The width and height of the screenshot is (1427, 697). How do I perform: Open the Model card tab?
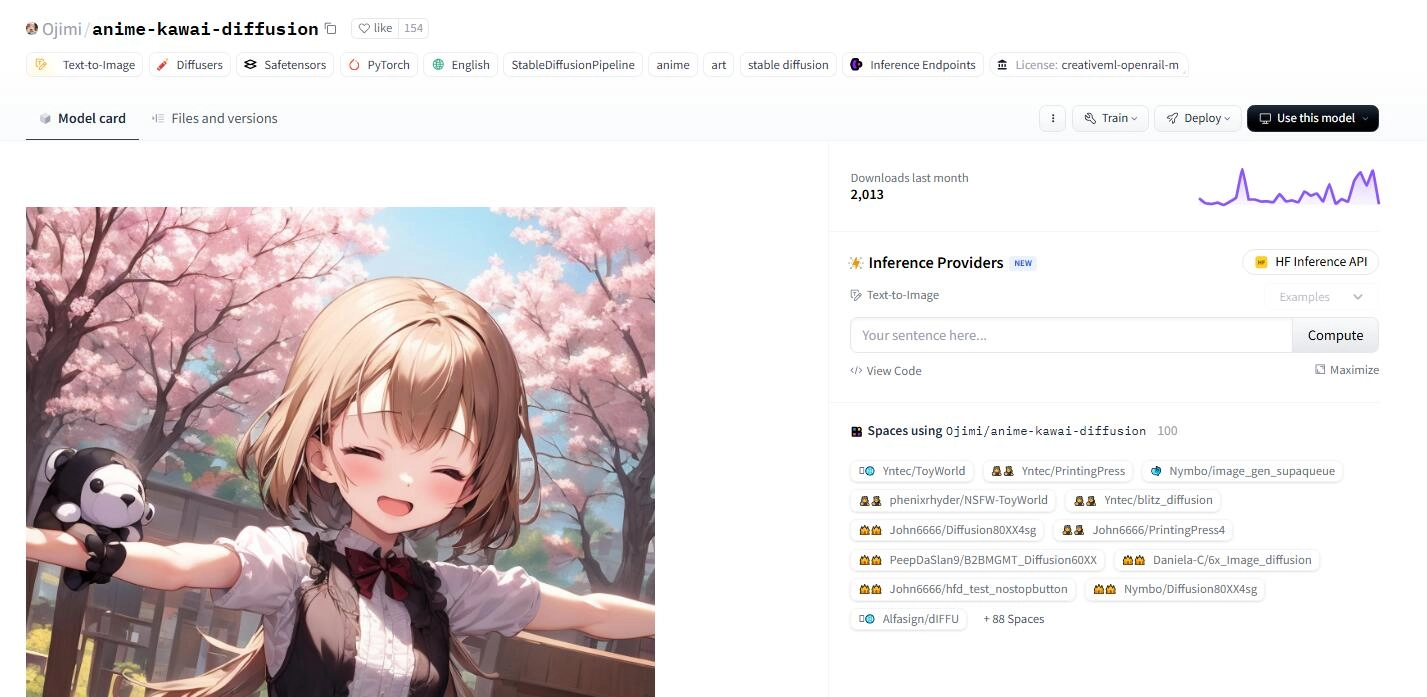click(x=82, y=118)
